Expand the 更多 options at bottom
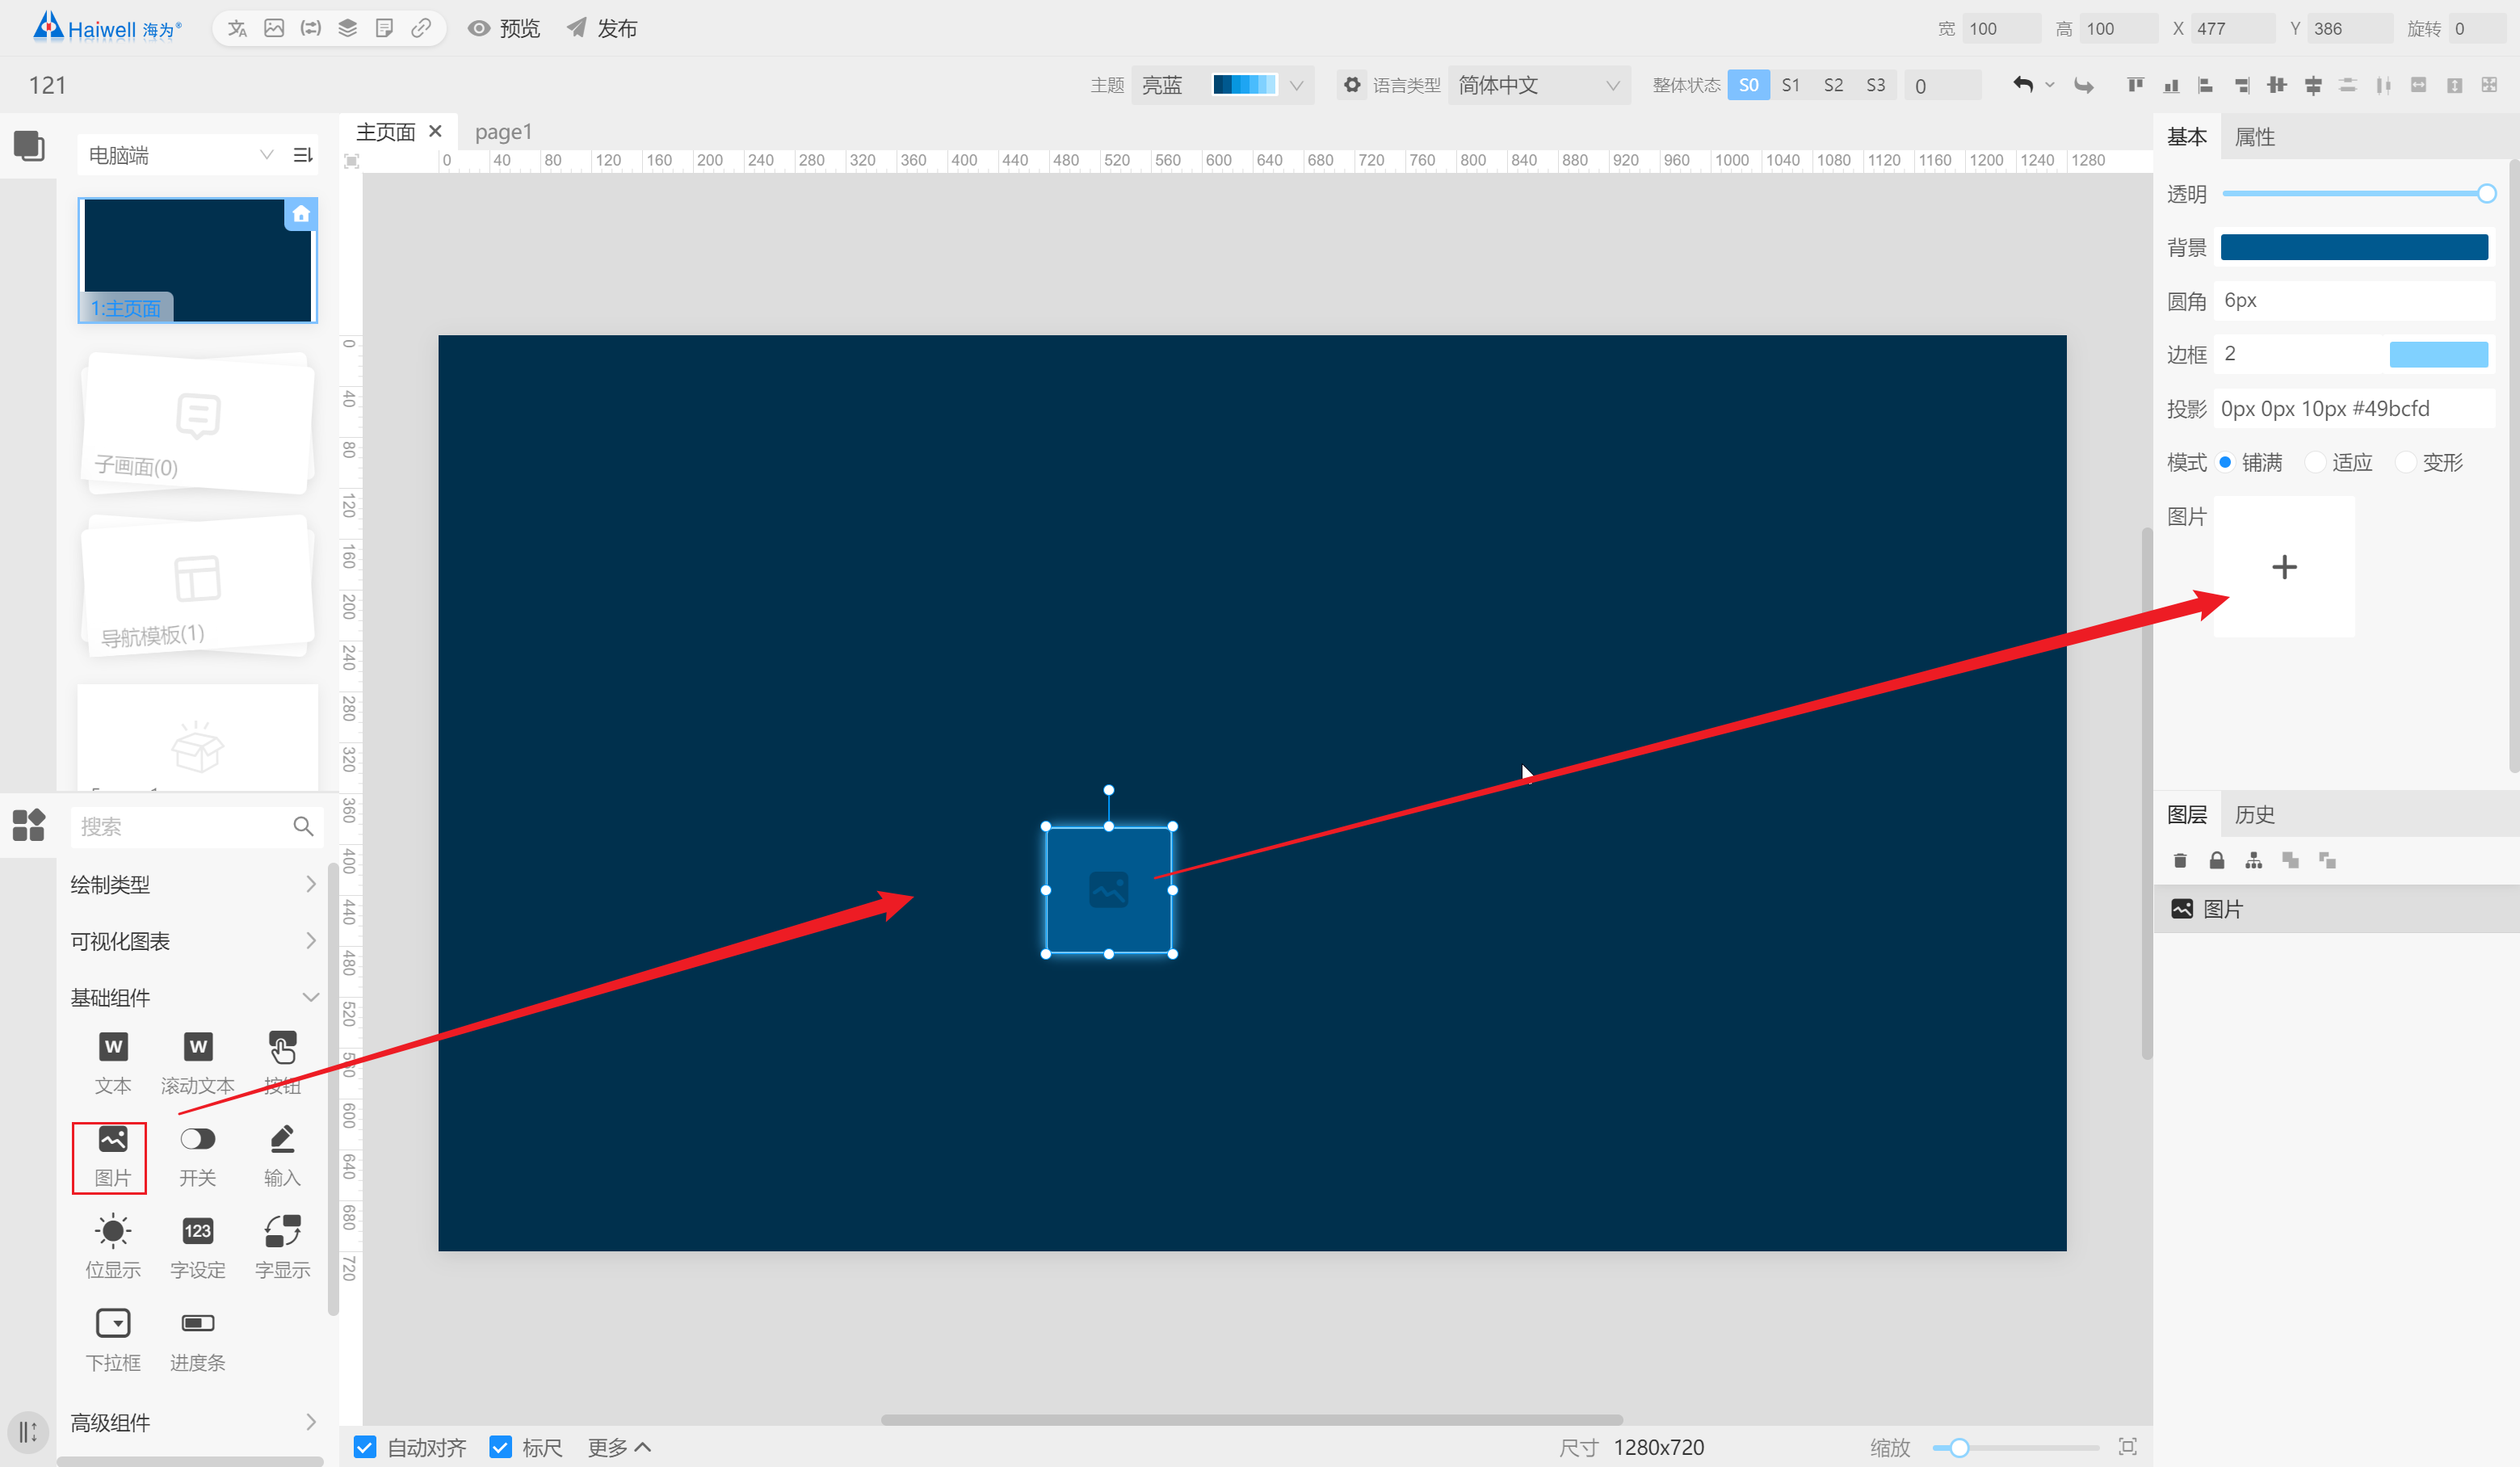The height and width of the screenshot is (1467, 2520). [619, 1447]
